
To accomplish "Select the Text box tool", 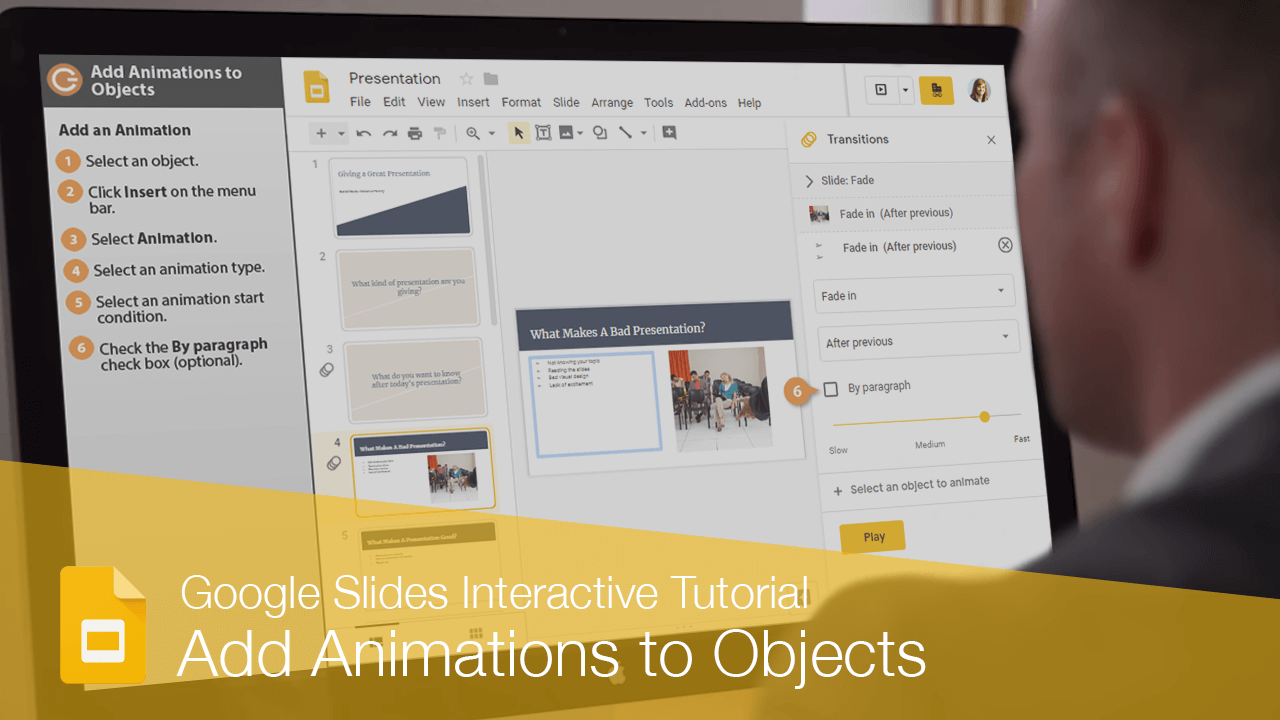I will (542, 132).
